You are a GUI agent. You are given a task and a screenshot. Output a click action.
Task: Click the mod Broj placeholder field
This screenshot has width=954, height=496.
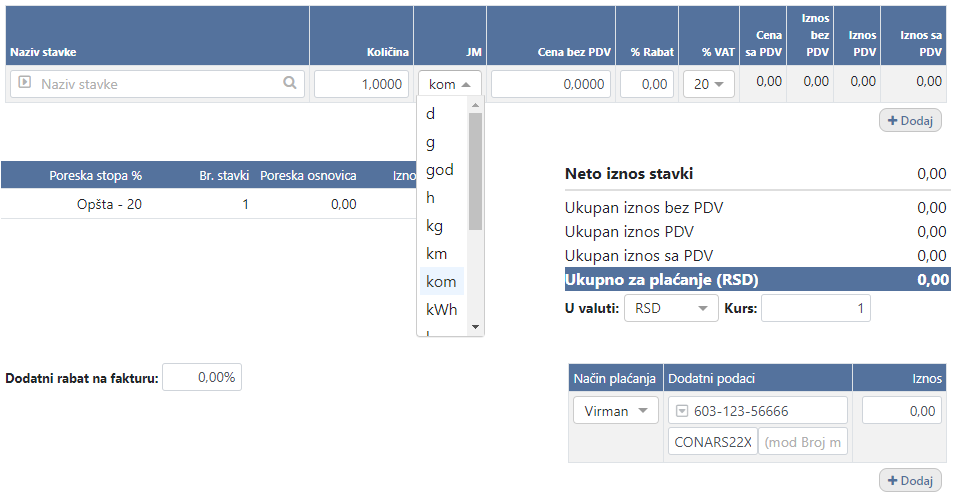tap(803, 442)
